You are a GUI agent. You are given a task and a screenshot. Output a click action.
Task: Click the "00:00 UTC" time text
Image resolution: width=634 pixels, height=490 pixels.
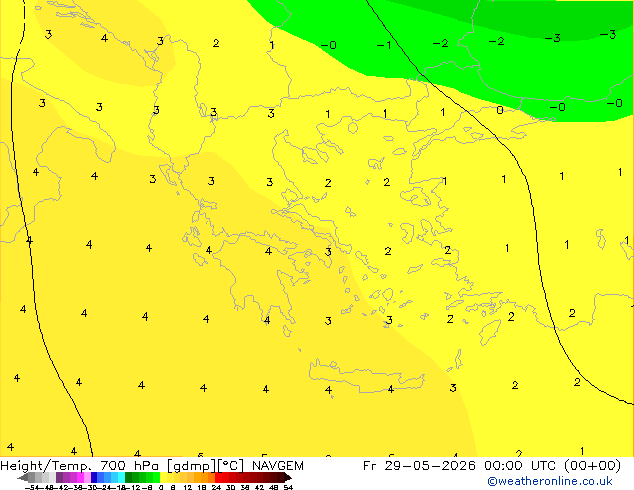point(518,466)
